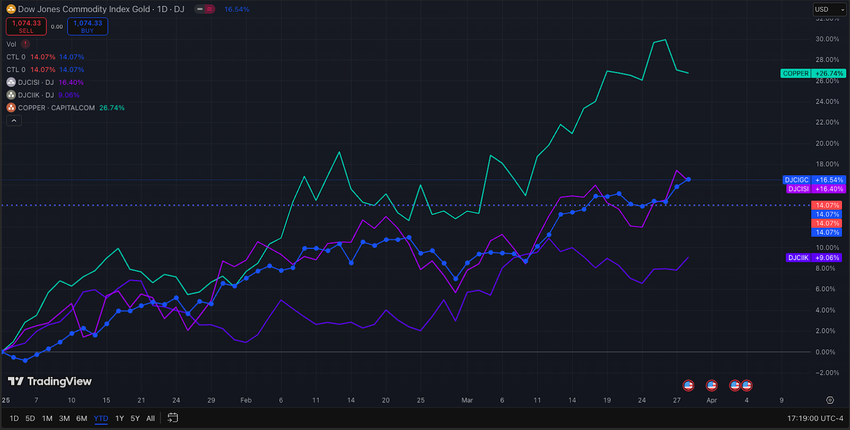Click the first US economic event marker
This screenshot has width=850, height=430.
[688, 386]
